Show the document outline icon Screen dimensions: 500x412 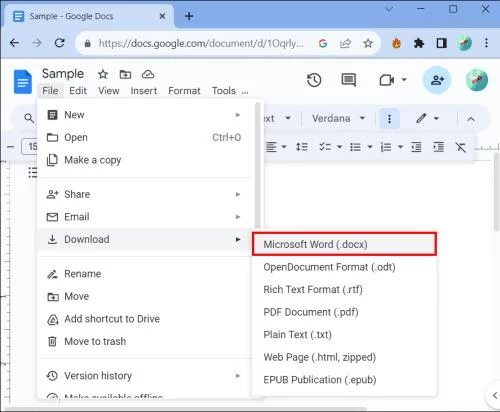(x=32, y=172)
